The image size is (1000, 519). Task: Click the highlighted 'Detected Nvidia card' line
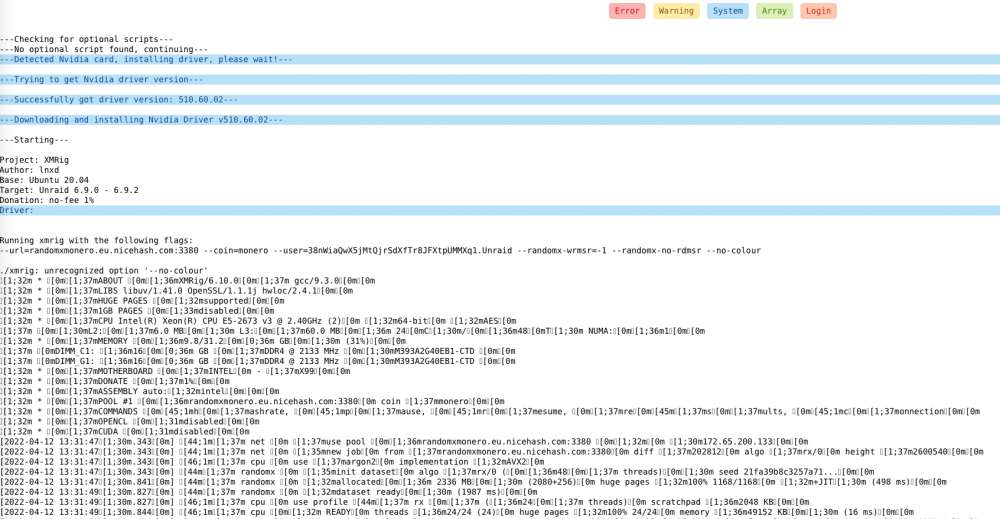[x=500, y=59]
